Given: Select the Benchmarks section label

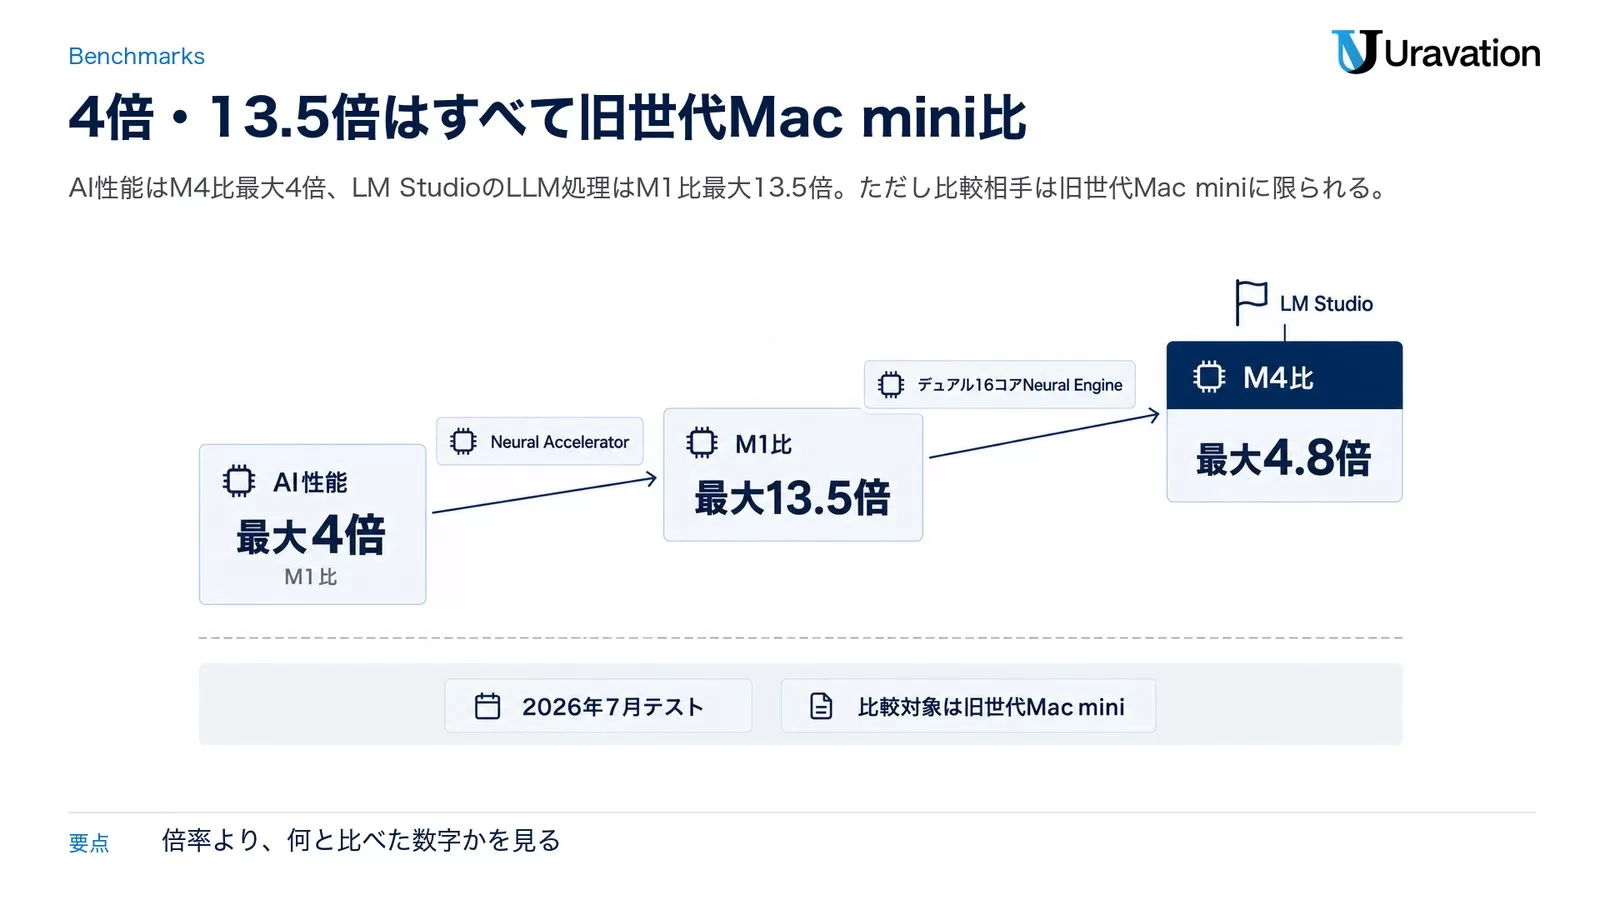Looking at the screenshot, I should click(x=136, y=56).
